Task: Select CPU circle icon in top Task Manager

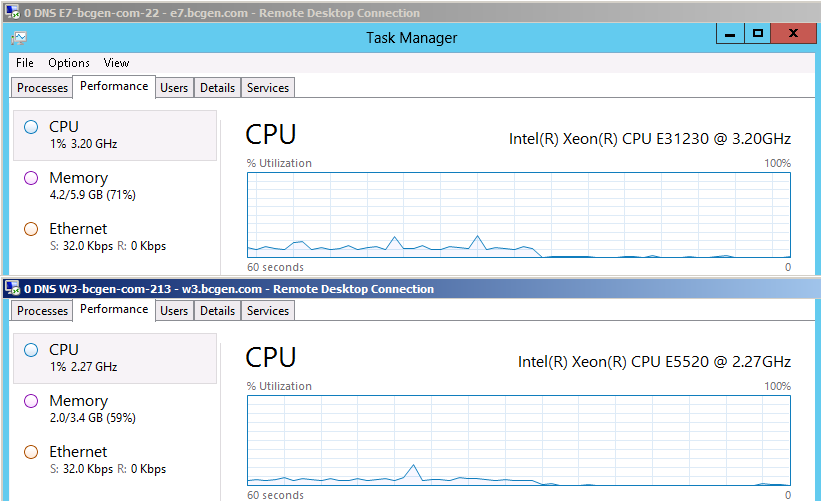Action: click(31, 127)
